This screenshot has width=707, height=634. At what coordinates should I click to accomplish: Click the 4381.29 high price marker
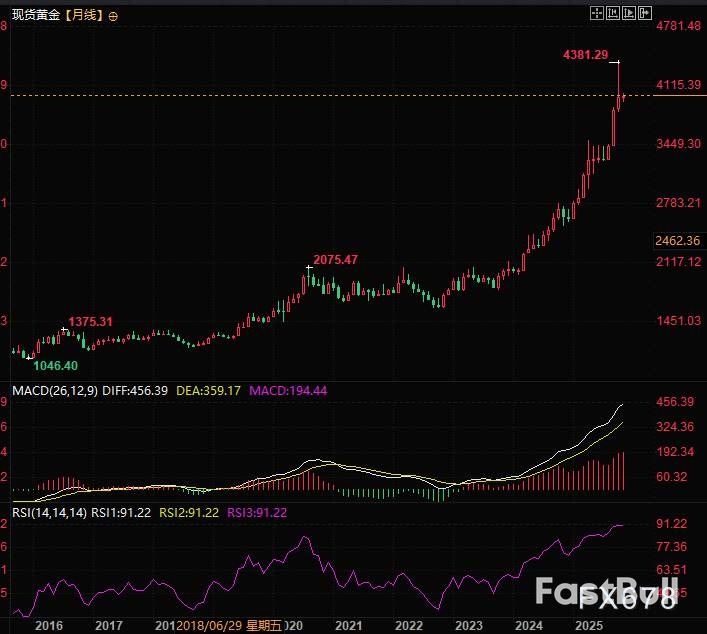click(x=586, y=55)
